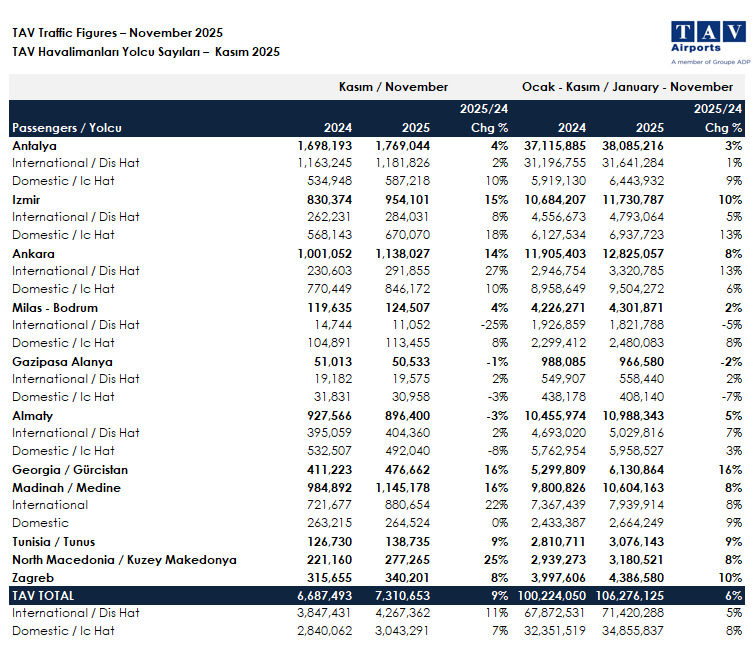Click the 'Ankara' row label
This screenshot has width=754, height=651.
(x=33, y=253)
